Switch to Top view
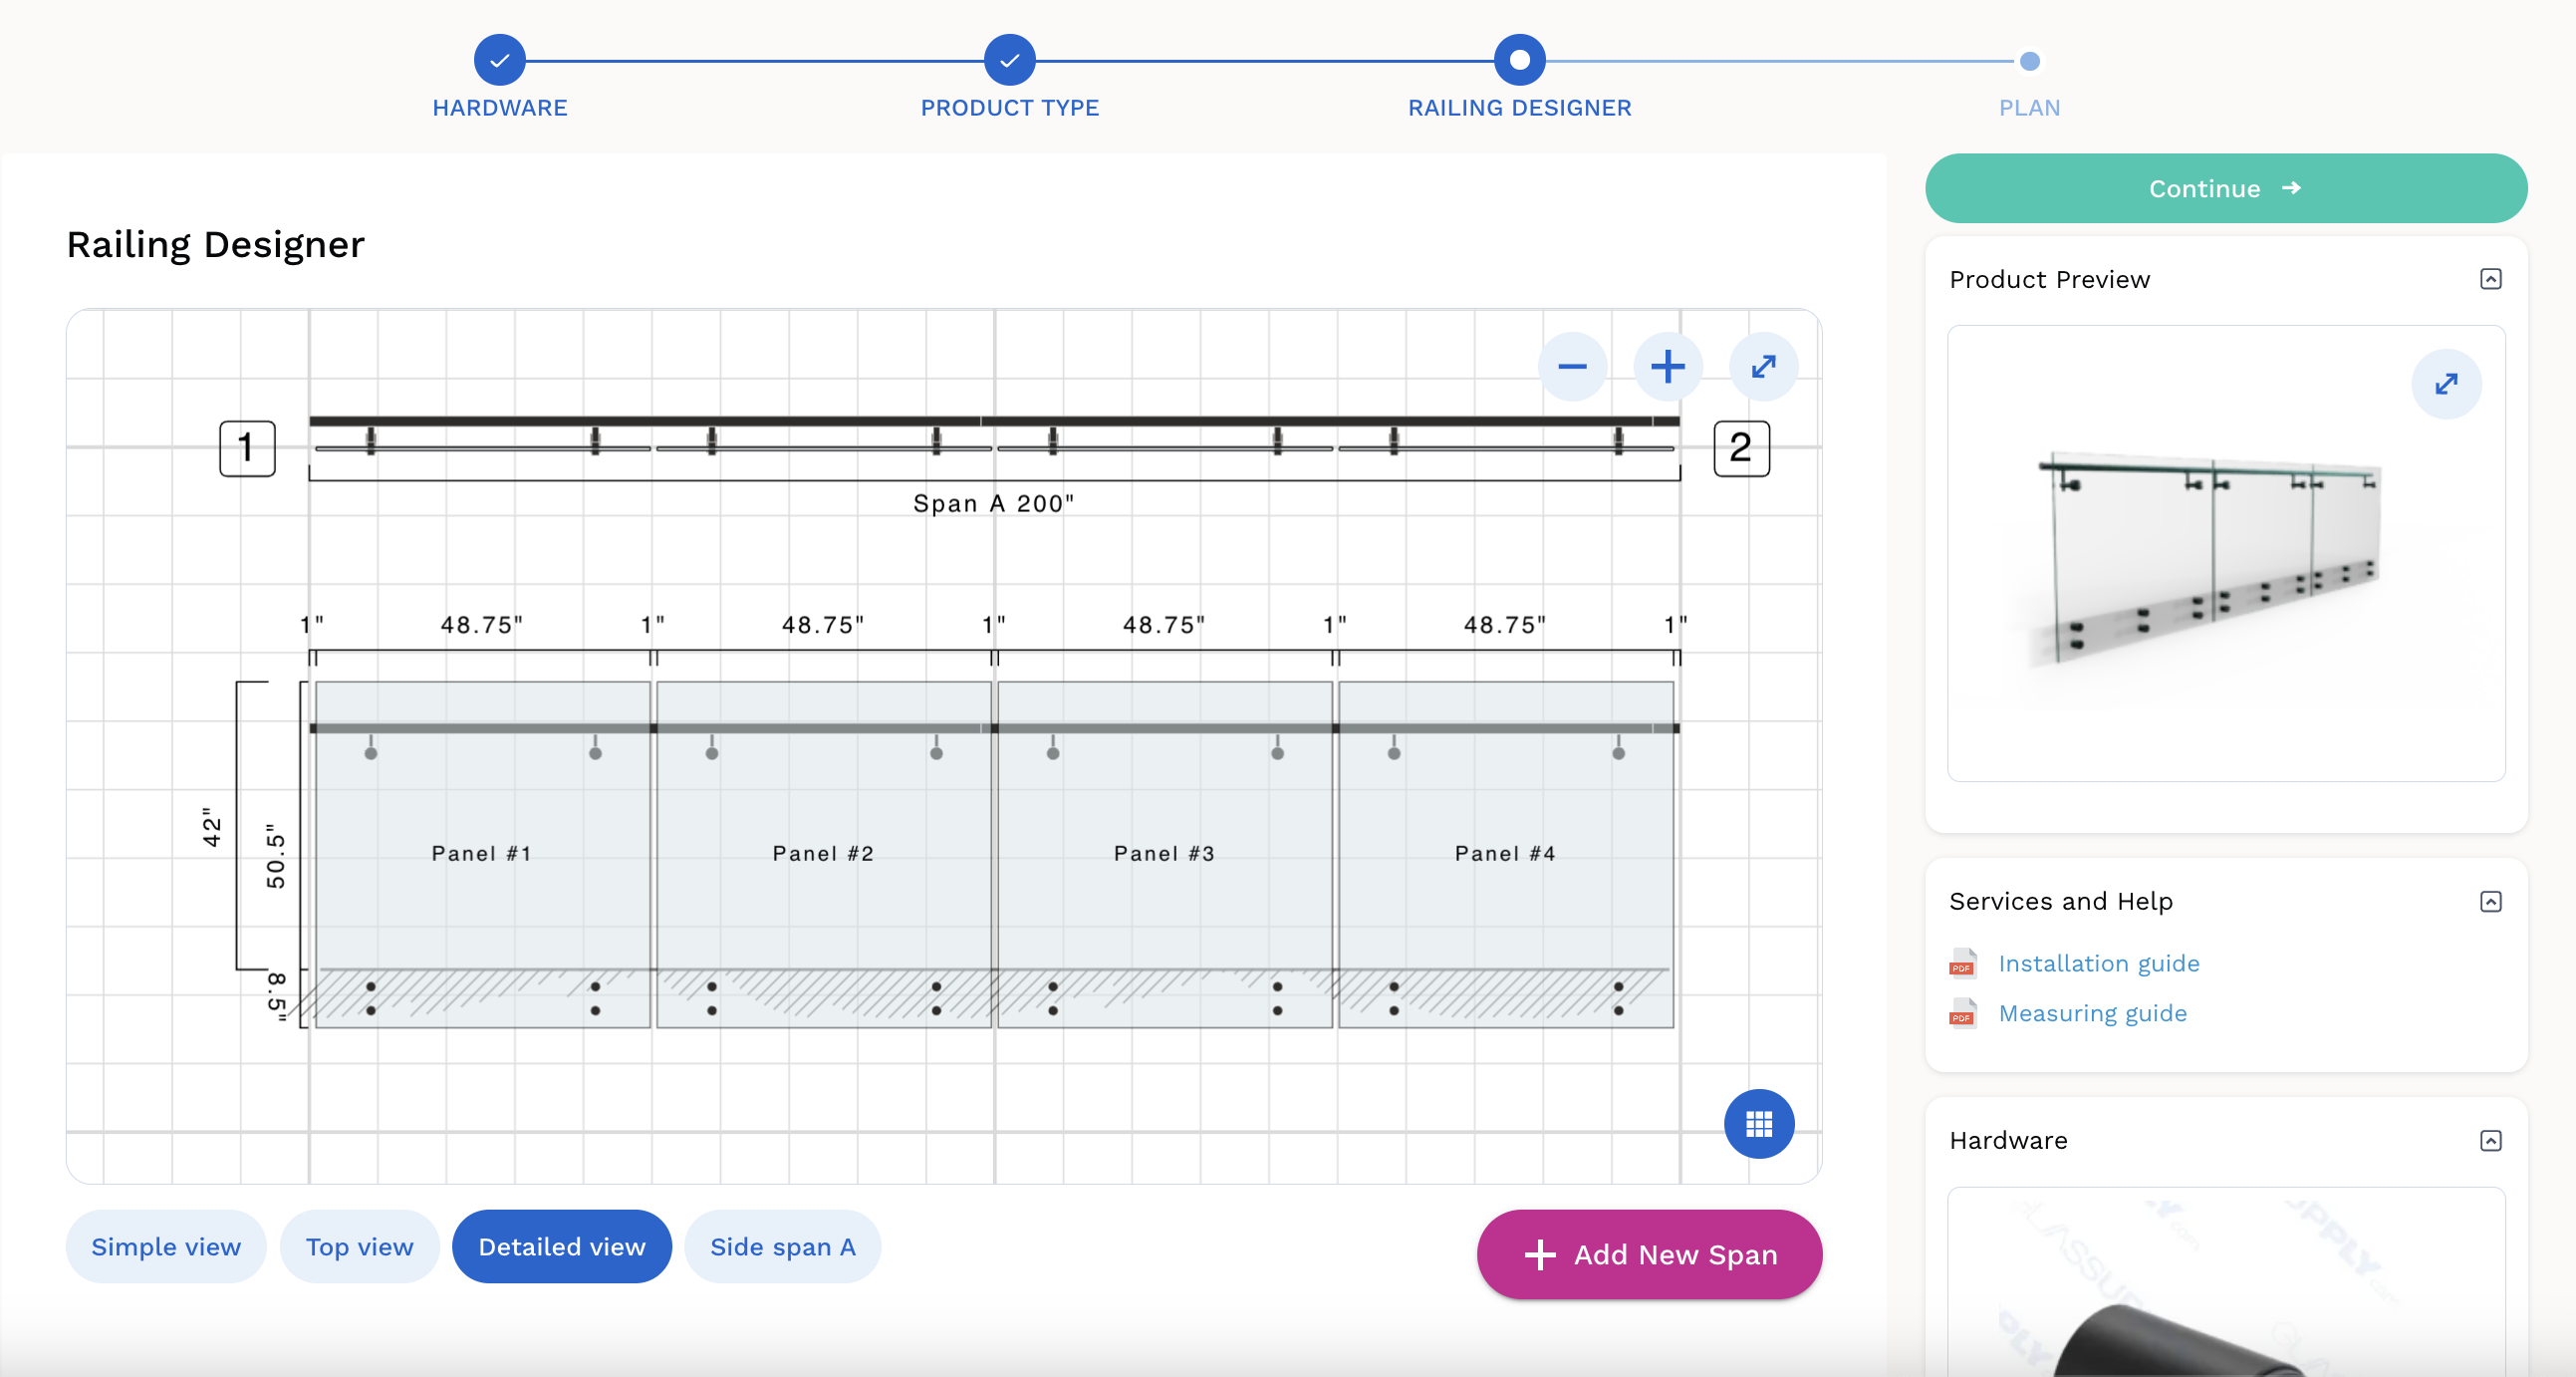This screenshot has width=2576, height=1377. [359, 1247]
